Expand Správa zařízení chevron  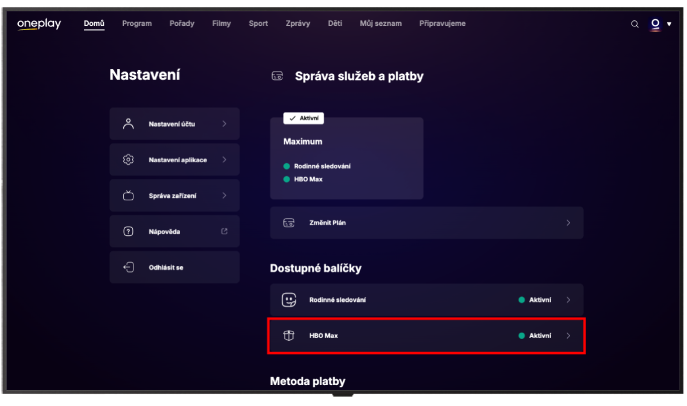pos(224,196)
